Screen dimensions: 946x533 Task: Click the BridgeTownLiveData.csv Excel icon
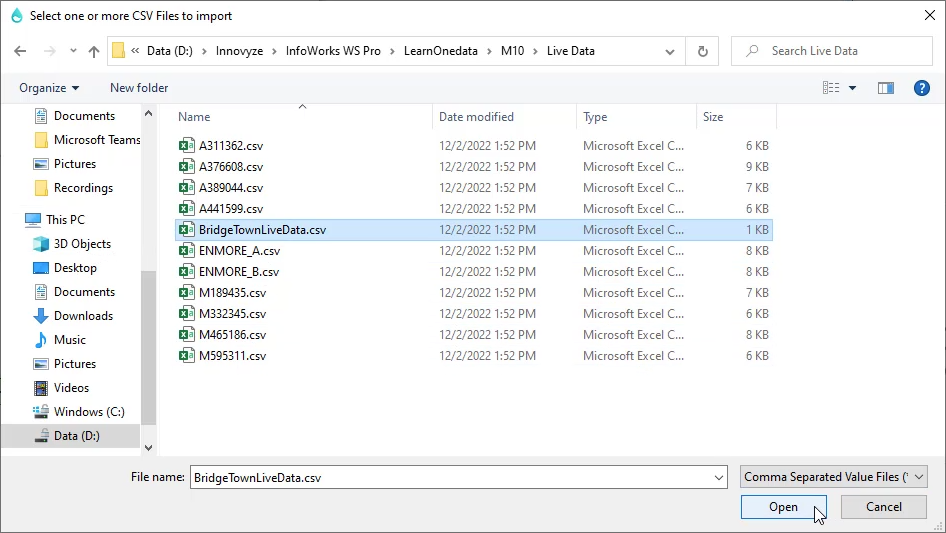186,230
